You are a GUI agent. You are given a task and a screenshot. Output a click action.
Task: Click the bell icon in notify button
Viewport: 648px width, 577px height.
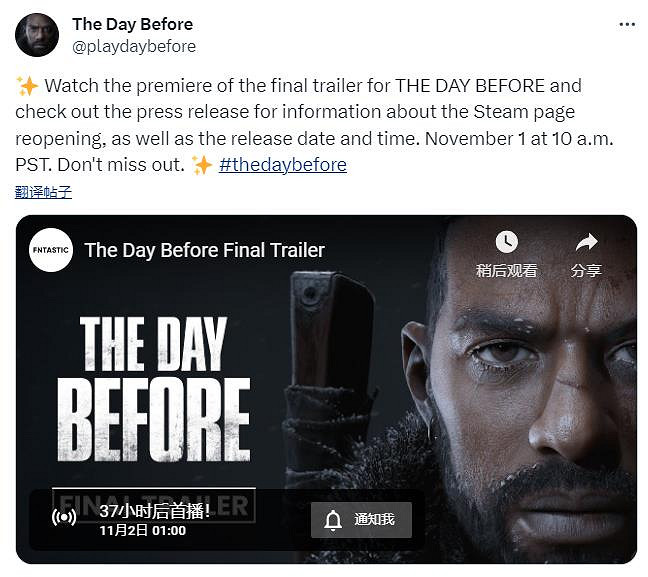point(333,520)
